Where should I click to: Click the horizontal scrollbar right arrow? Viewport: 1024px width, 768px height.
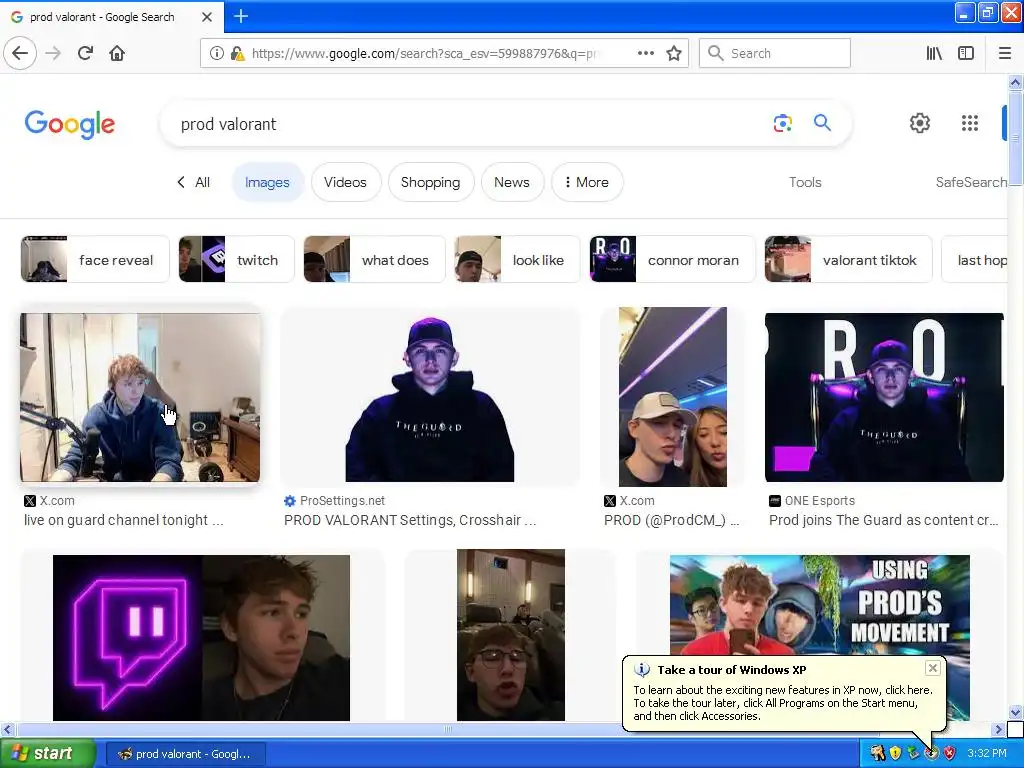click(998, 729)
